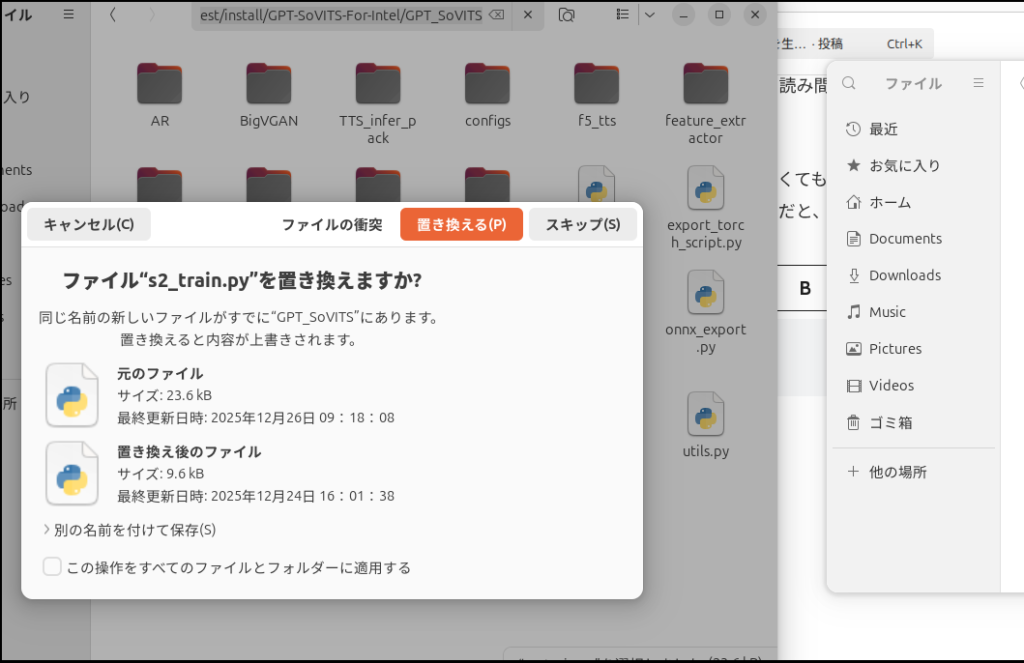The image size is (1024, 663).
Task: Open the configs folder icon
Action: coord(488,83)
